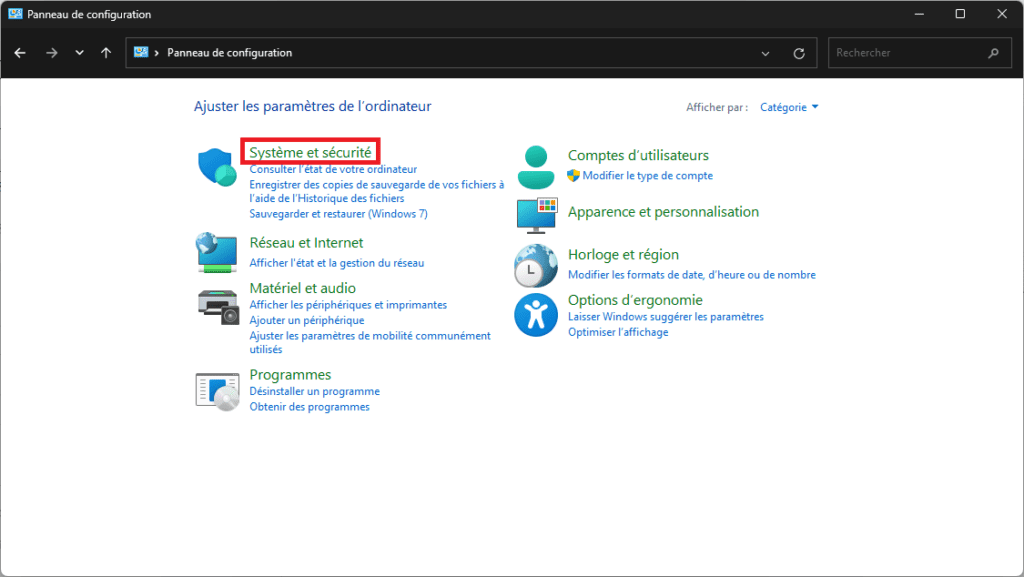Click the Matériel et audio printer icon
The height and width of the screenshot is (577, 1024).
(x=217, y=304)
